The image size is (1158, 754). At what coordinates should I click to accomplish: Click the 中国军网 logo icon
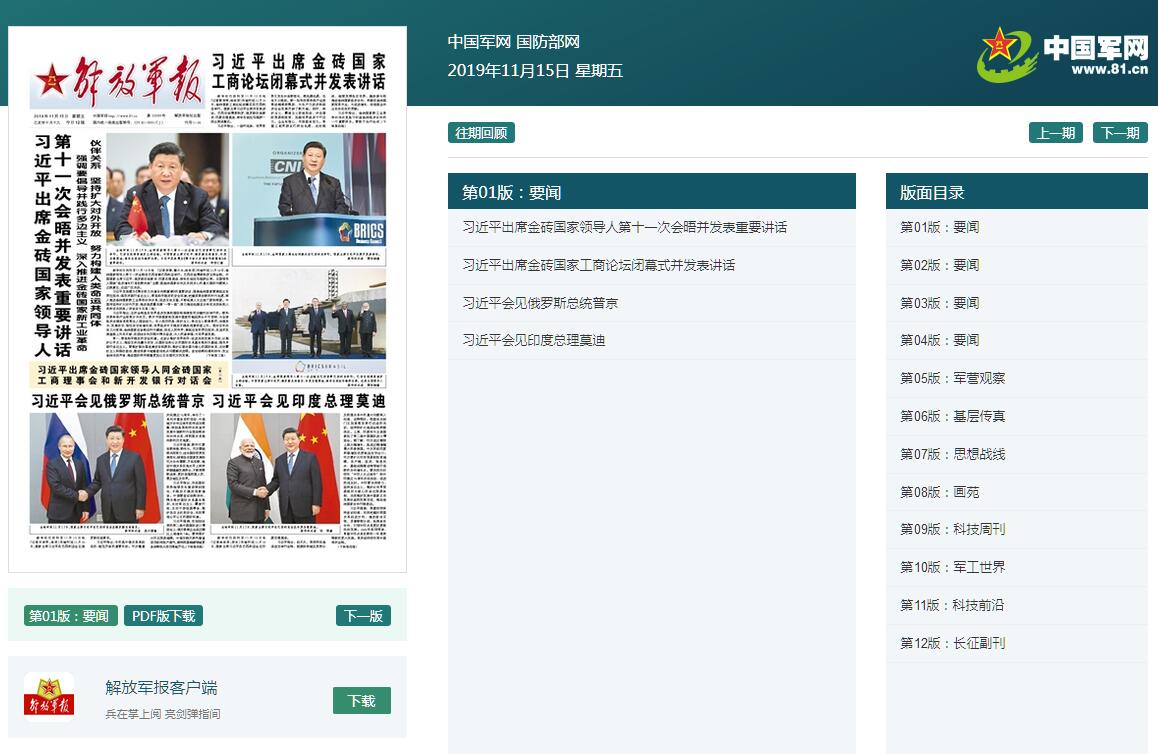point(1062,54)
